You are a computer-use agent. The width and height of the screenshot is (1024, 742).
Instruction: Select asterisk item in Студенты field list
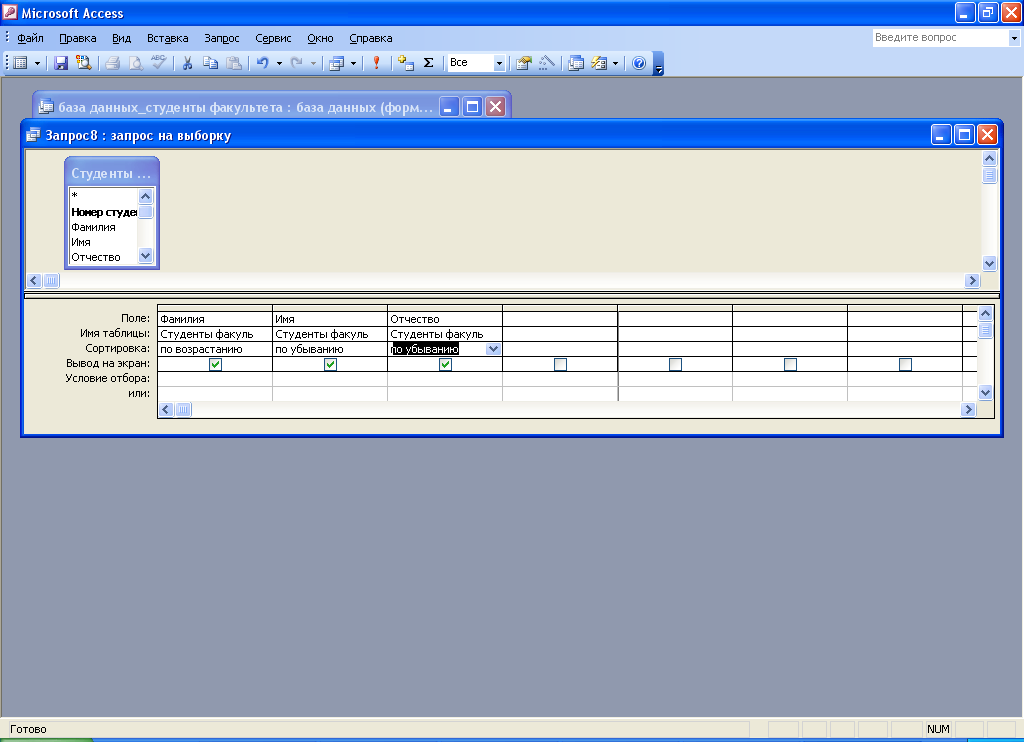(74, 195)
